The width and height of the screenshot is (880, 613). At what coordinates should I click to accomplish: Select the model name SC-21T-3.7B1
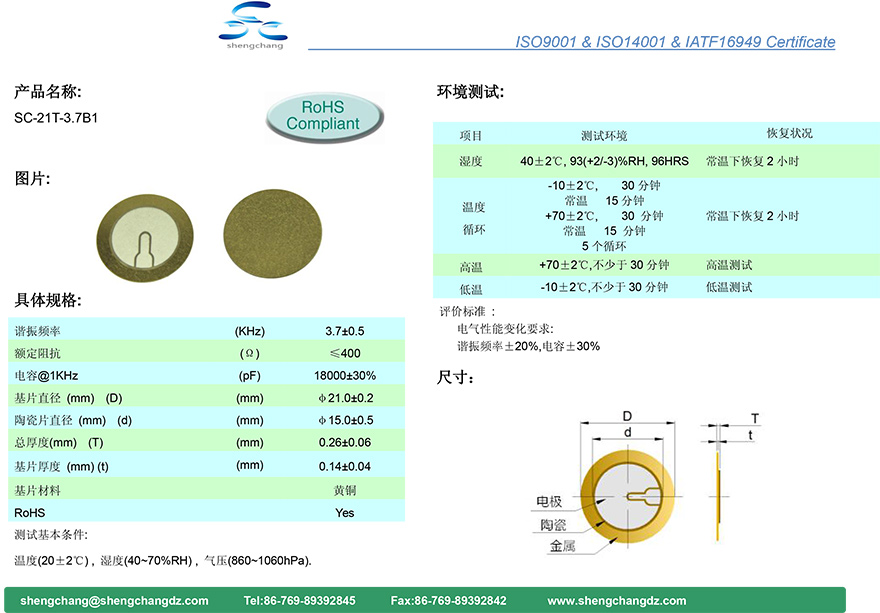tap(56, 118)
